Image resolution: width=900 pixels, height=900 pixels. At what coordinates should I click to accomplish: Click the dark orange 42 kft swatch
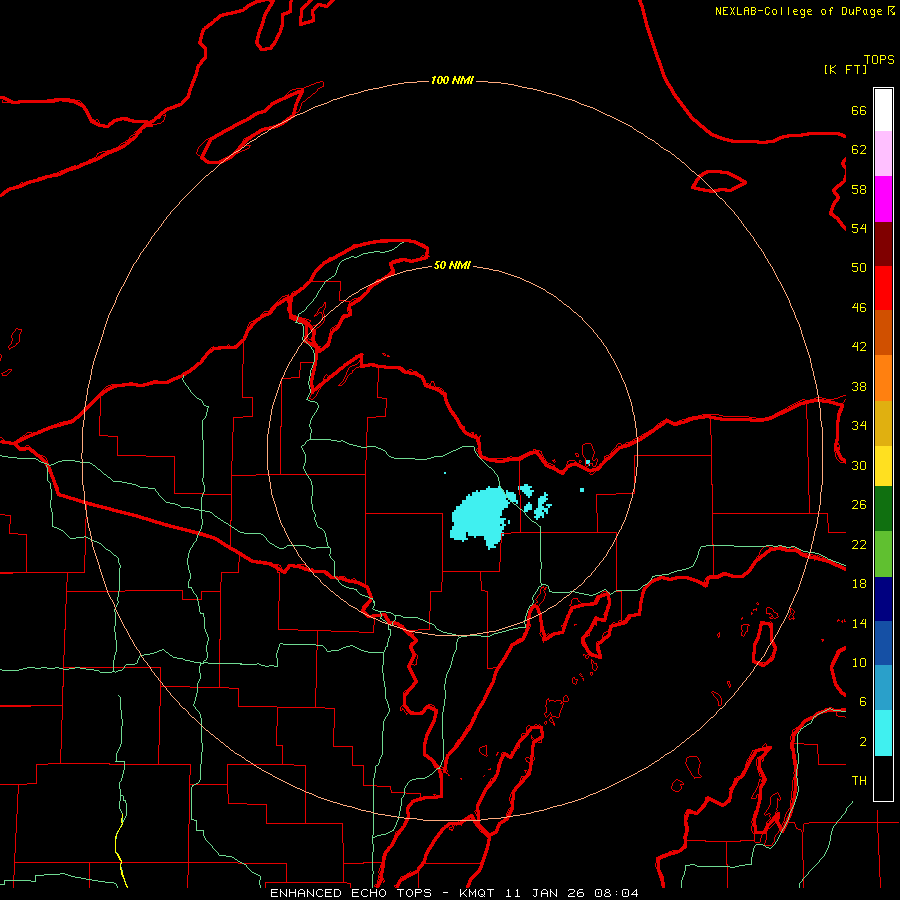883,333
